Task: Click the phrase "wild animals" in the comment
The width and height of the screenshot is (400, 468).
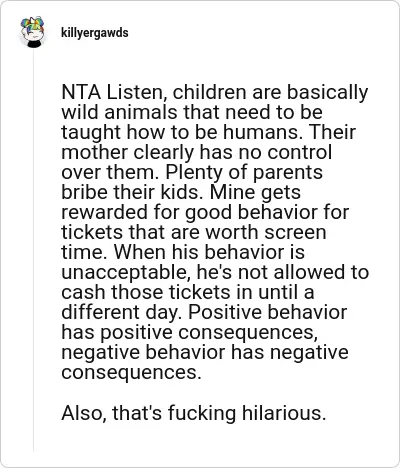Action: [119, 112]
